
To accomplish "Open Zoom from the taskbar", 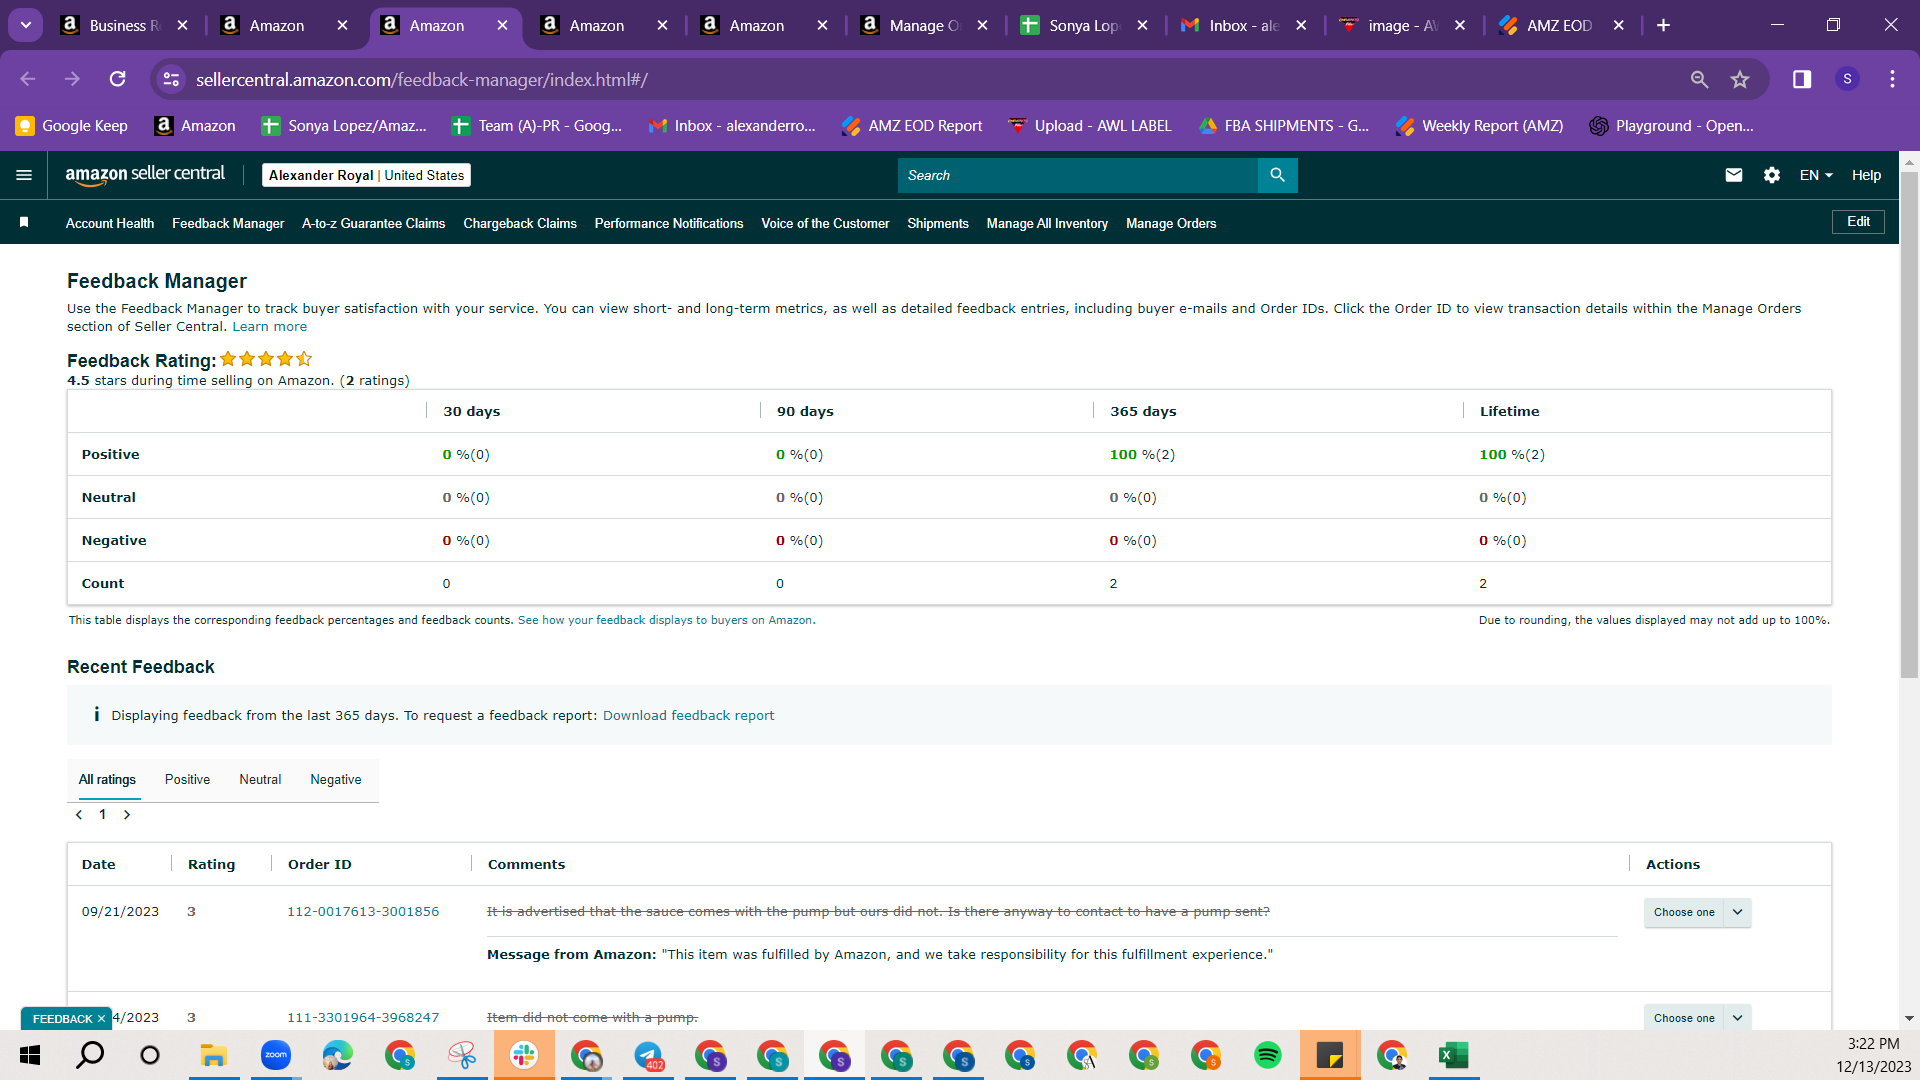I will [275, 1055].
